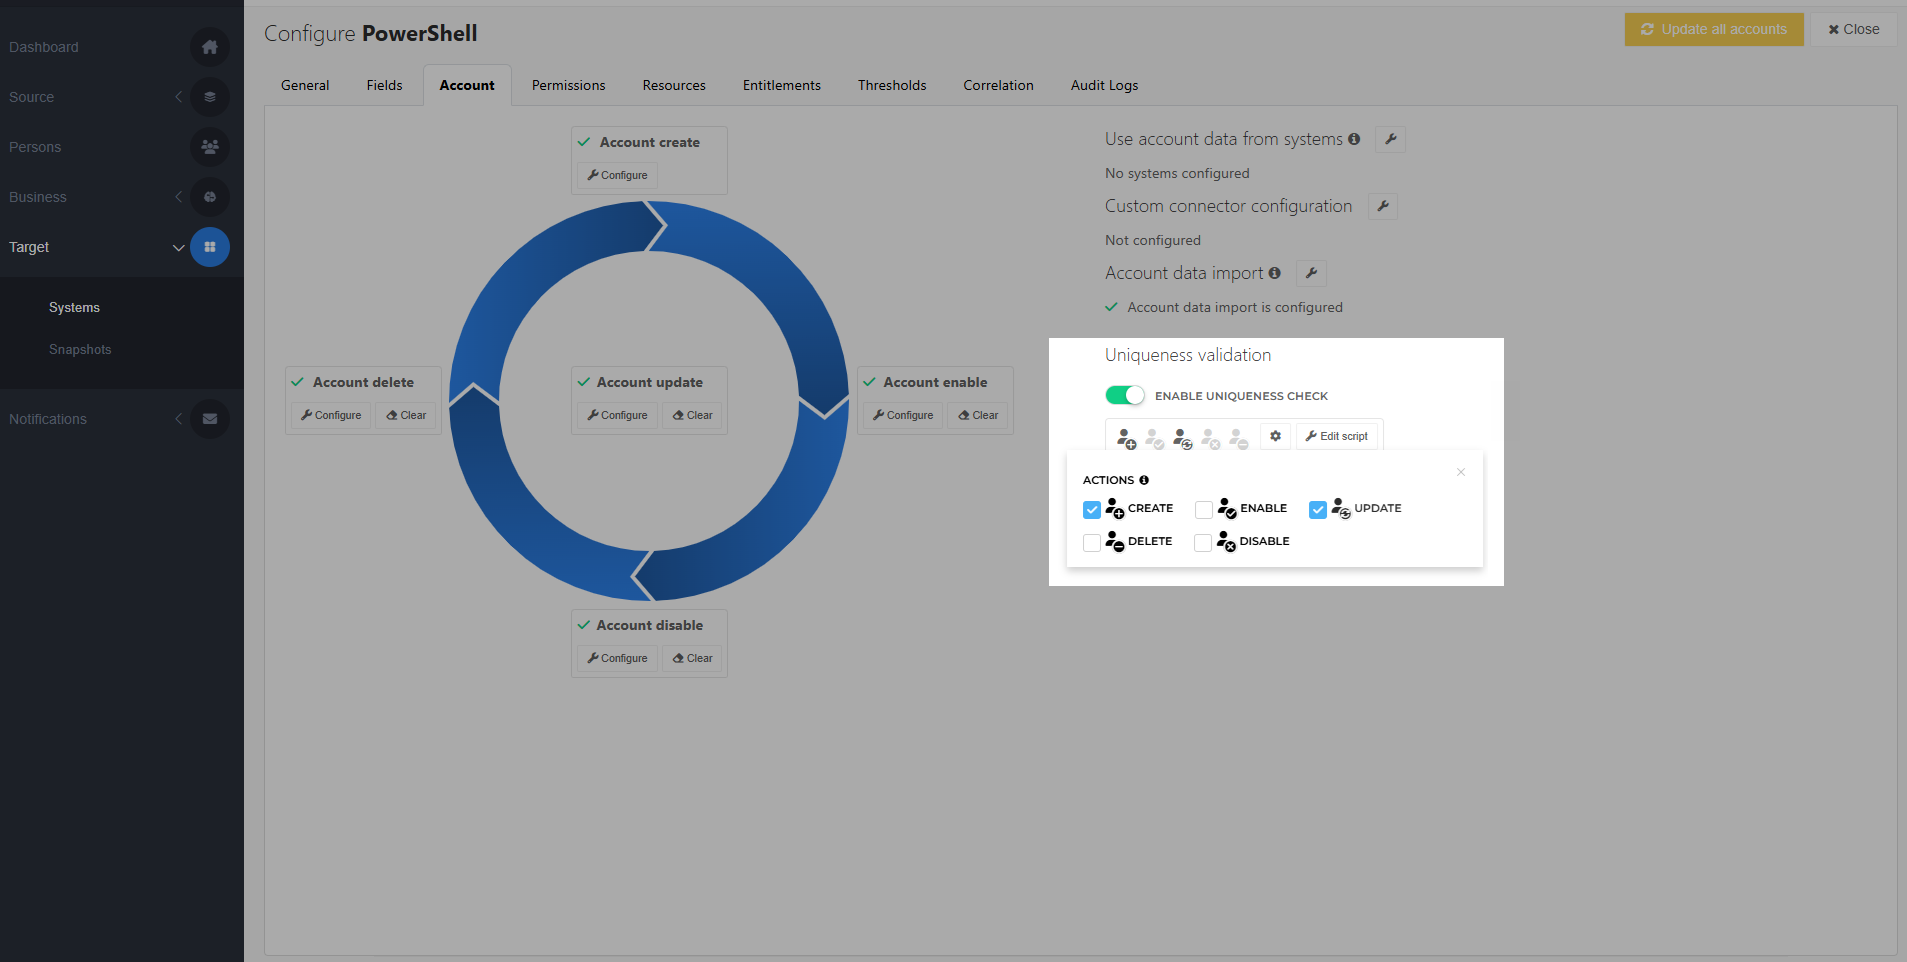Image resolution: width=1907 pixels, height=962 pixels.
Task: Open wrench for account data import
Action: (1311, 273)
